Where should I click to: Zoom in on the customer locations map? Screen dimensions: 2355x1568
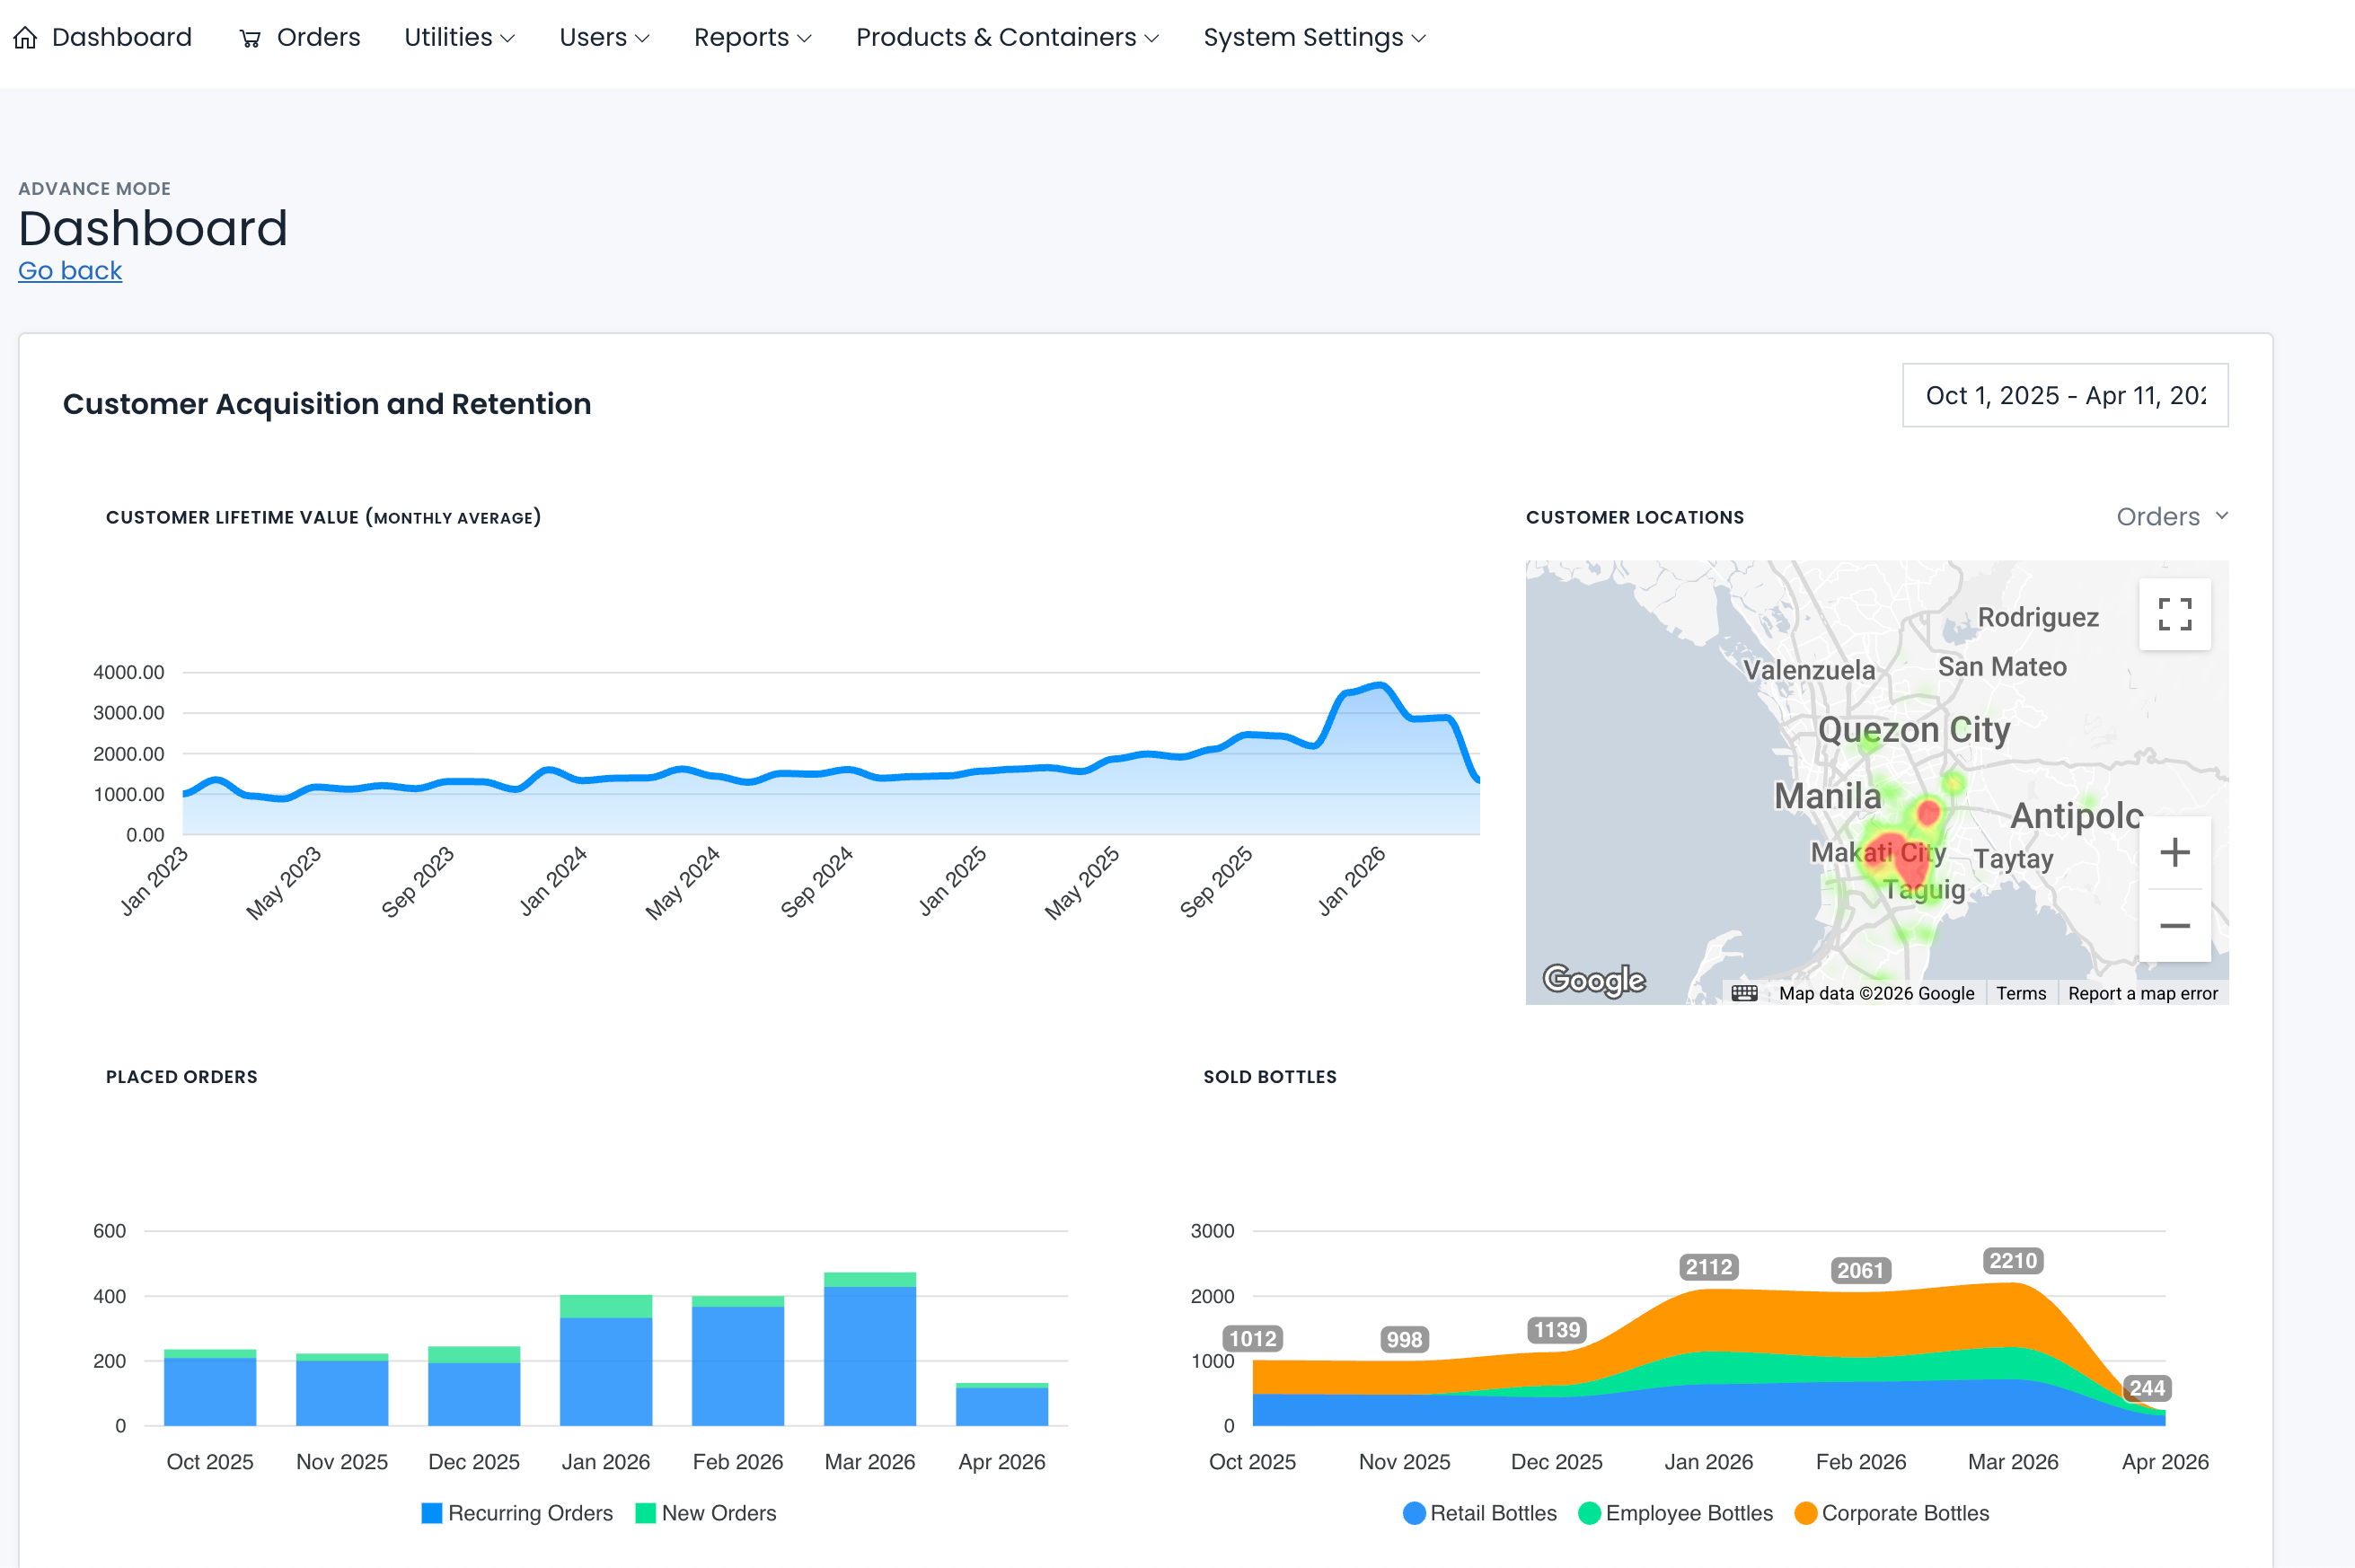[2174, 852]
